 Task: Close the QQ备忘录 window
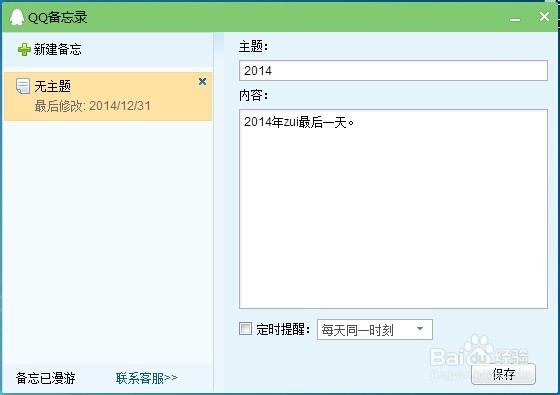544,16
